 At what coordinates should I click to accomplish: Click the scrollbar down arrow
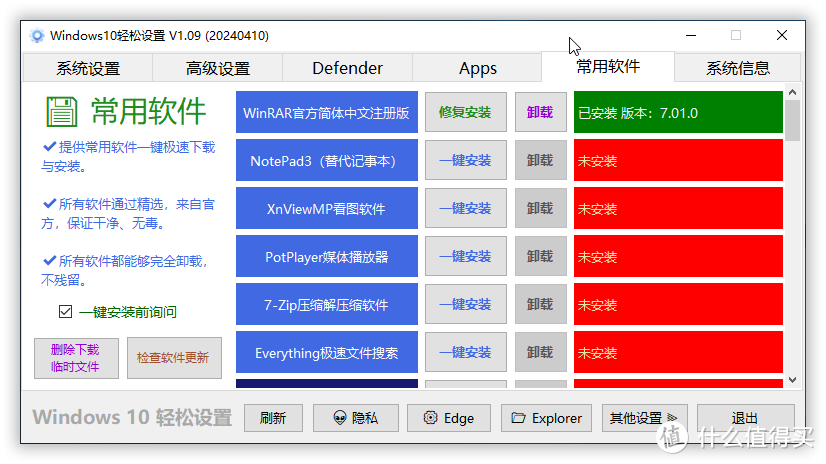792,380
